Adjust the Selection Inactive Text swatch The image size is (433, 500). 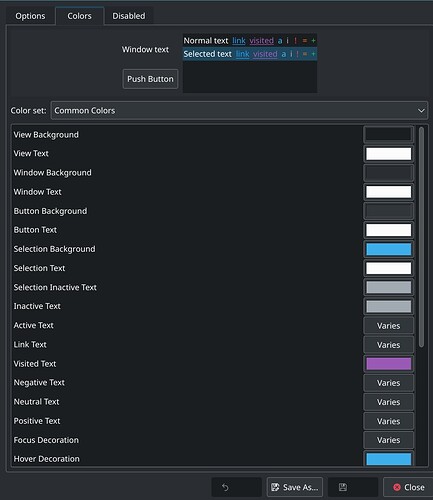(389, 287)
